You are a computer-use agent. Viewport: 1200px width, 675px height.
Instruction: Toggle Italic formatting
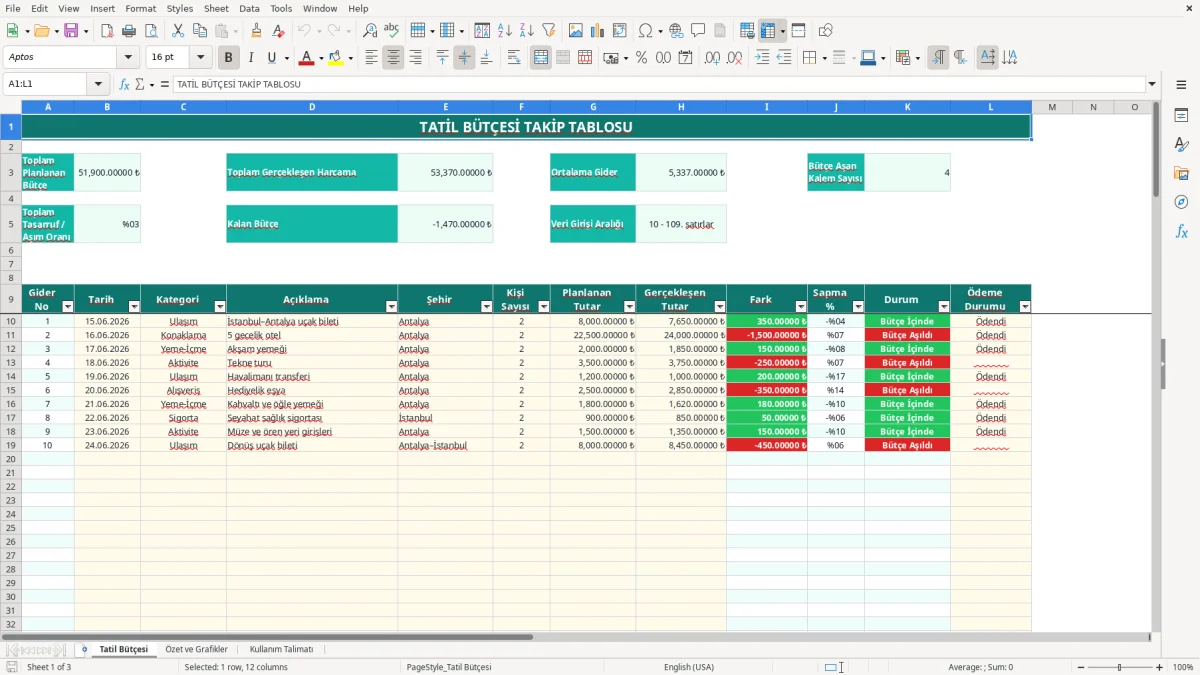coord(250,58)
